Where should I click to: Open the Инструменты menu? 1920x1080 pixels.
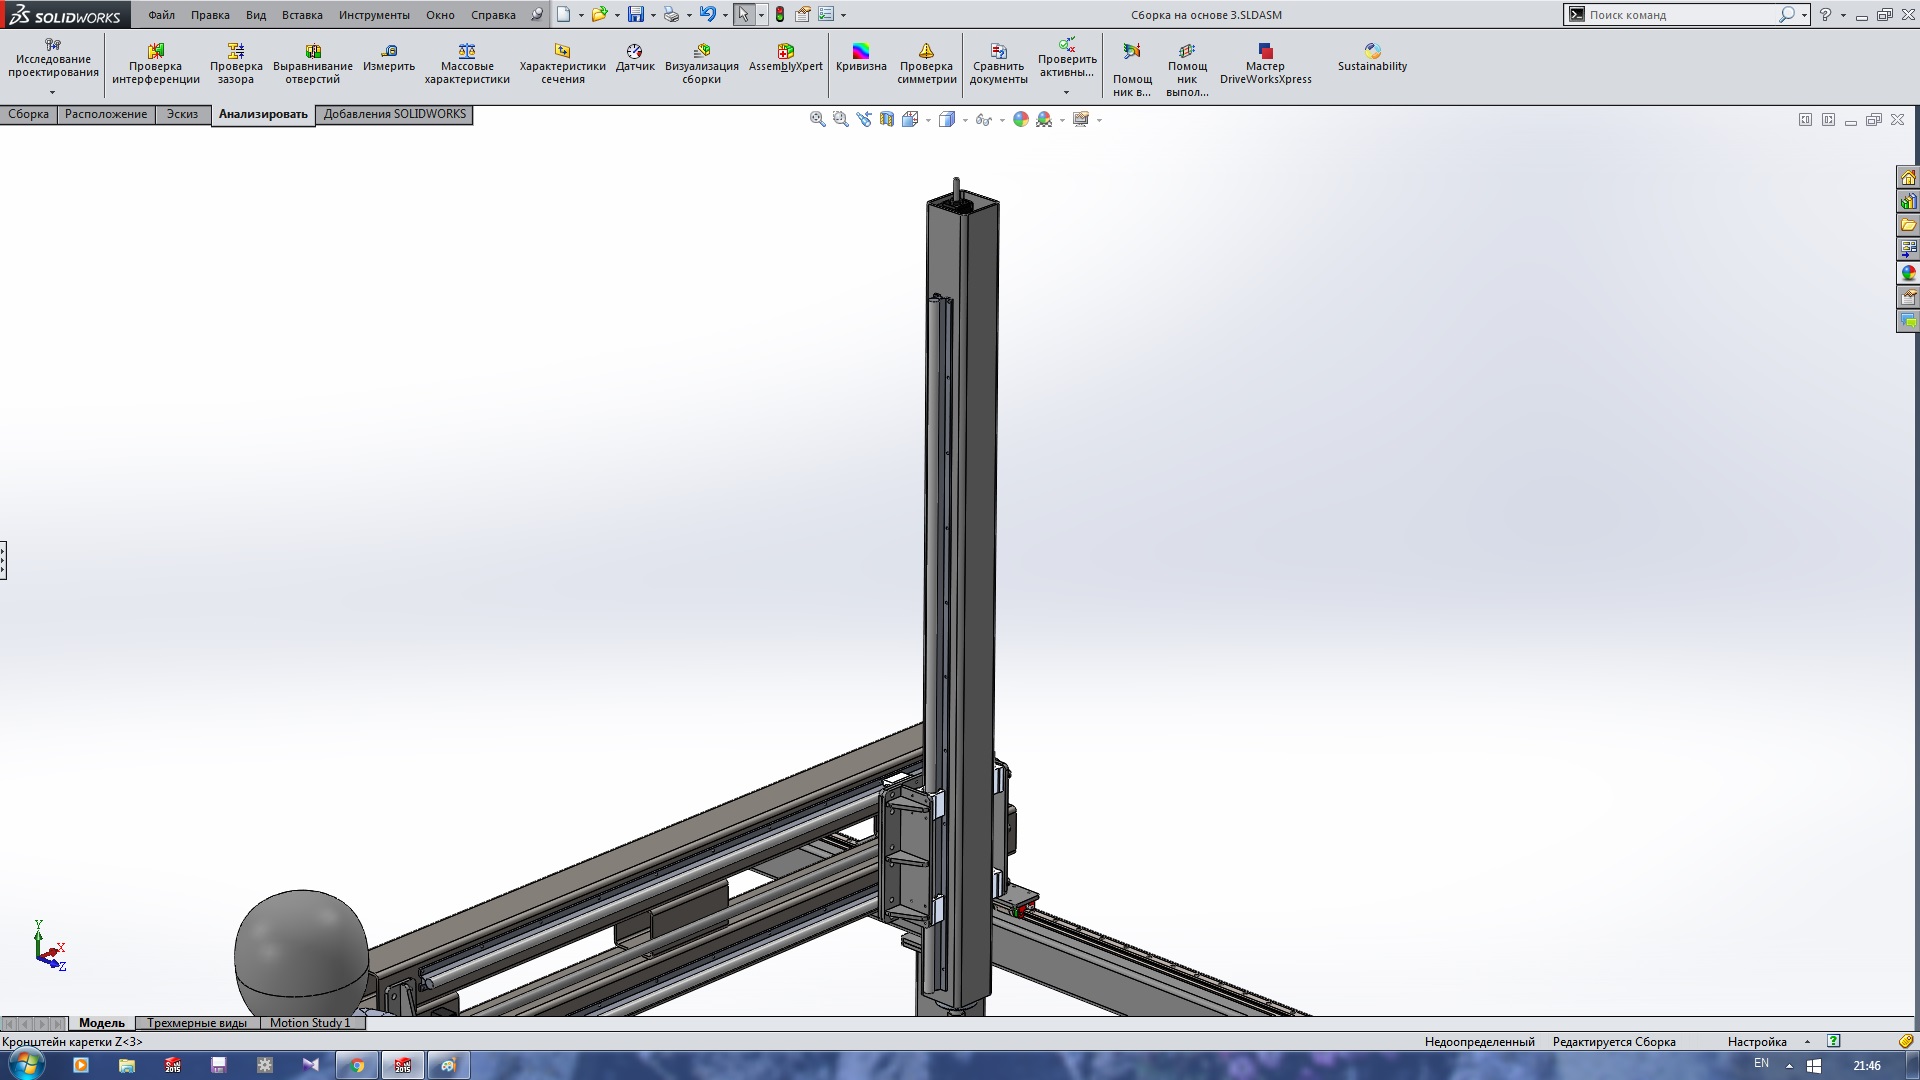click(x=373, y=15)
